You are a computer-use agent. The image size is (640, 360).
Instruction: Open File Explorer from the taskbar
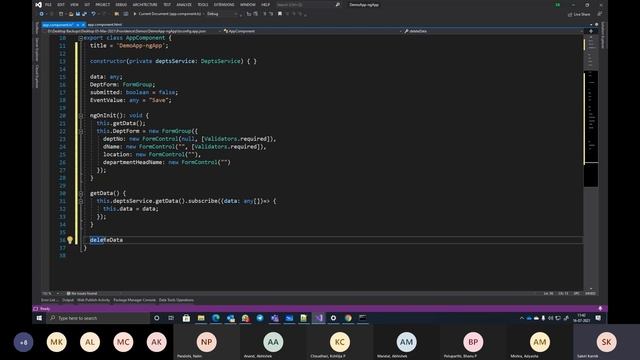point(201,318)
